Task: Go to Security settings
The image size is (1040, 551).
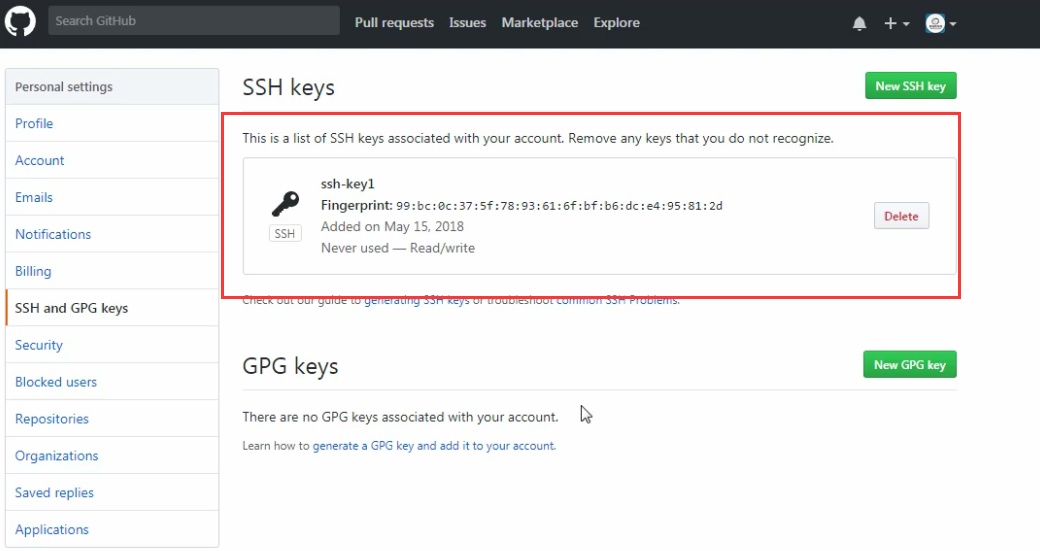Action: (x=39, y=345)
